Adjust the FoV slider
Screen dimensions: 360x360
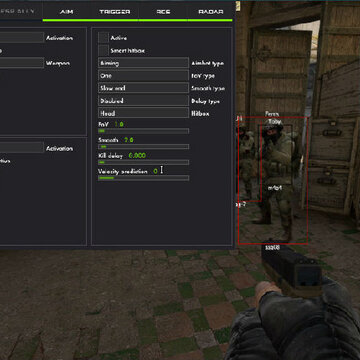click(143, 131)
